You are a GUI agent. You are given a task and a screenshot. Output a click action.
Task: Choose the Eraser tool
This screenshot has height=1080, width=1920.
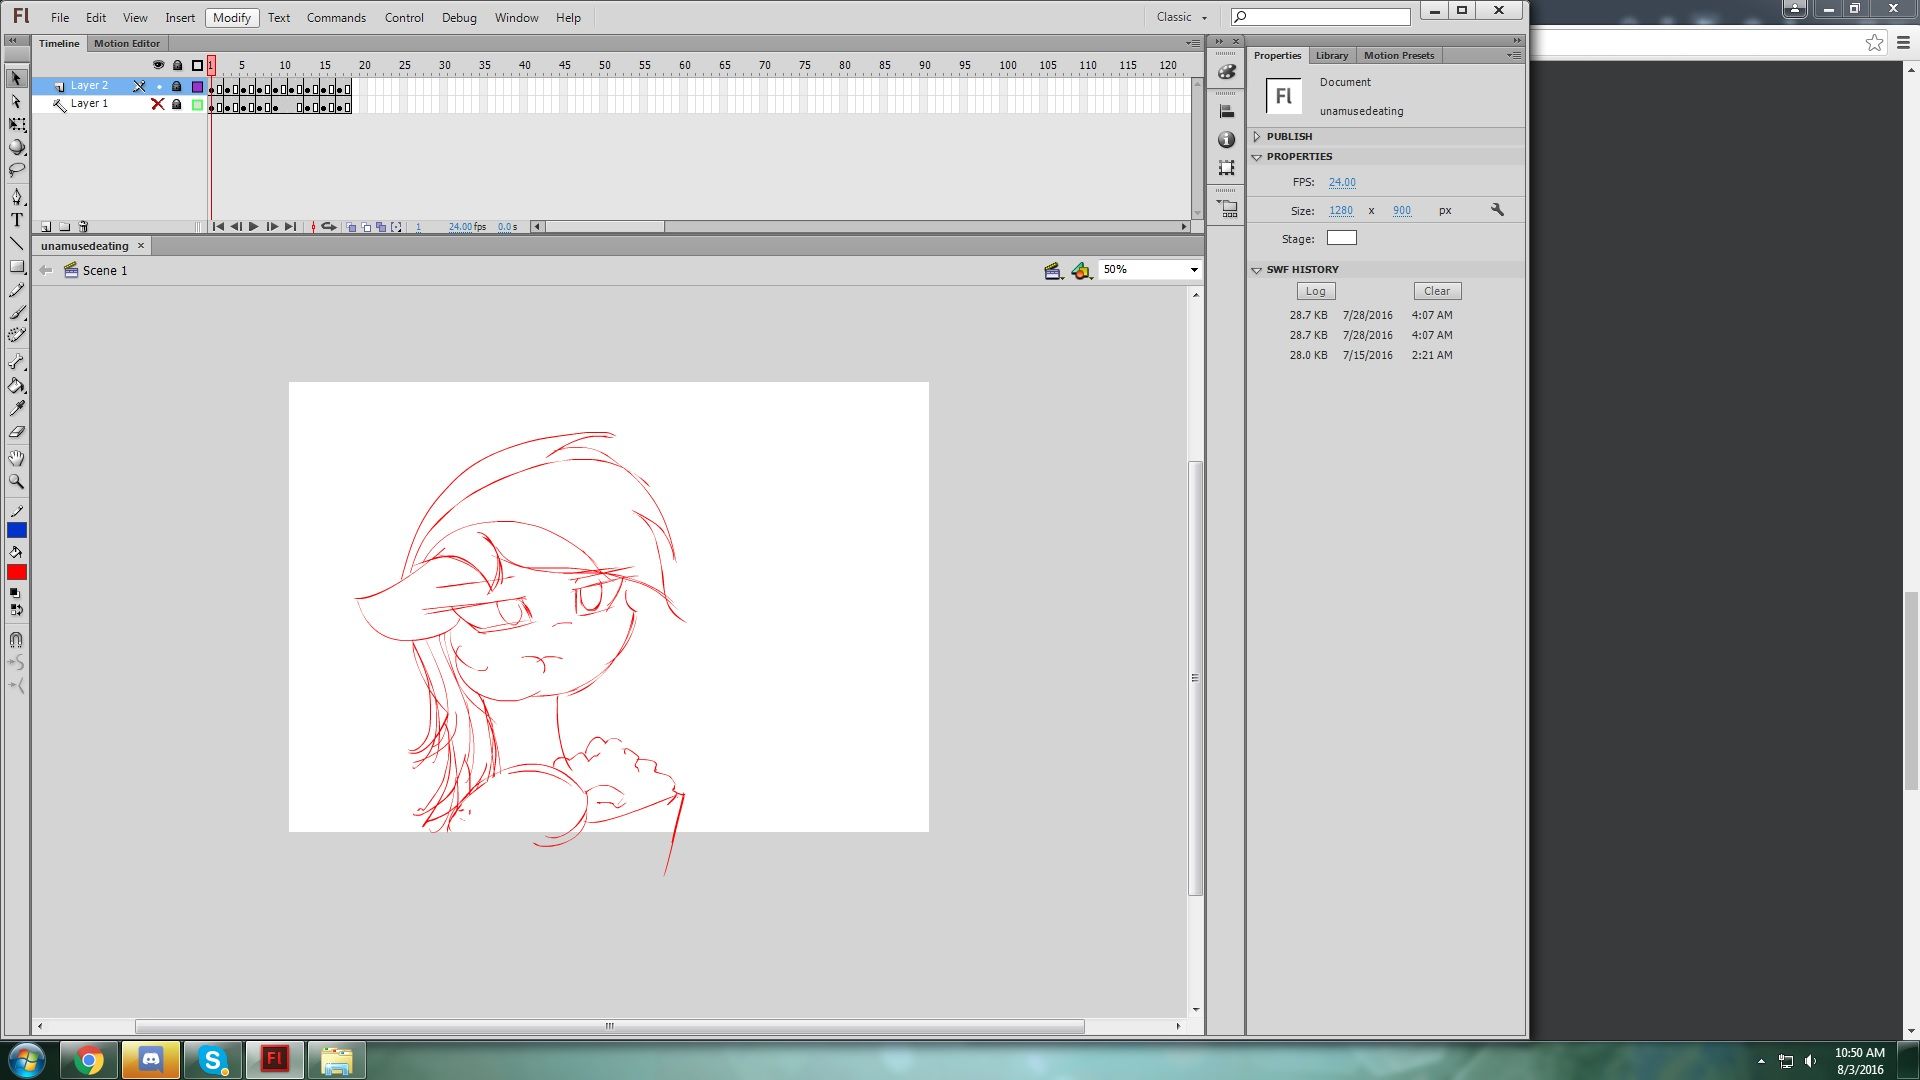[x=17, y=432]
